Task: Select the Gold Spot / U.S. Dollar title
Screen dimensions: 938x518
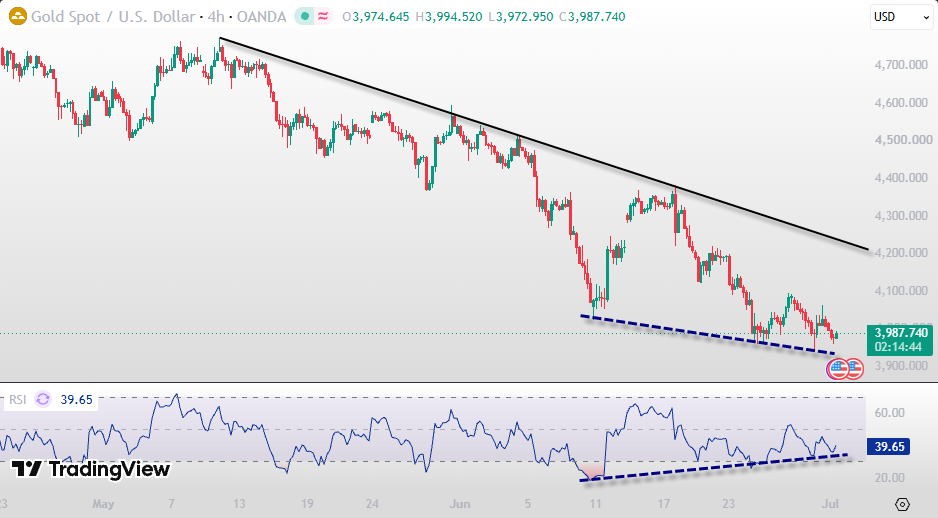Action: pyautogui.click(x=113, y=17)
